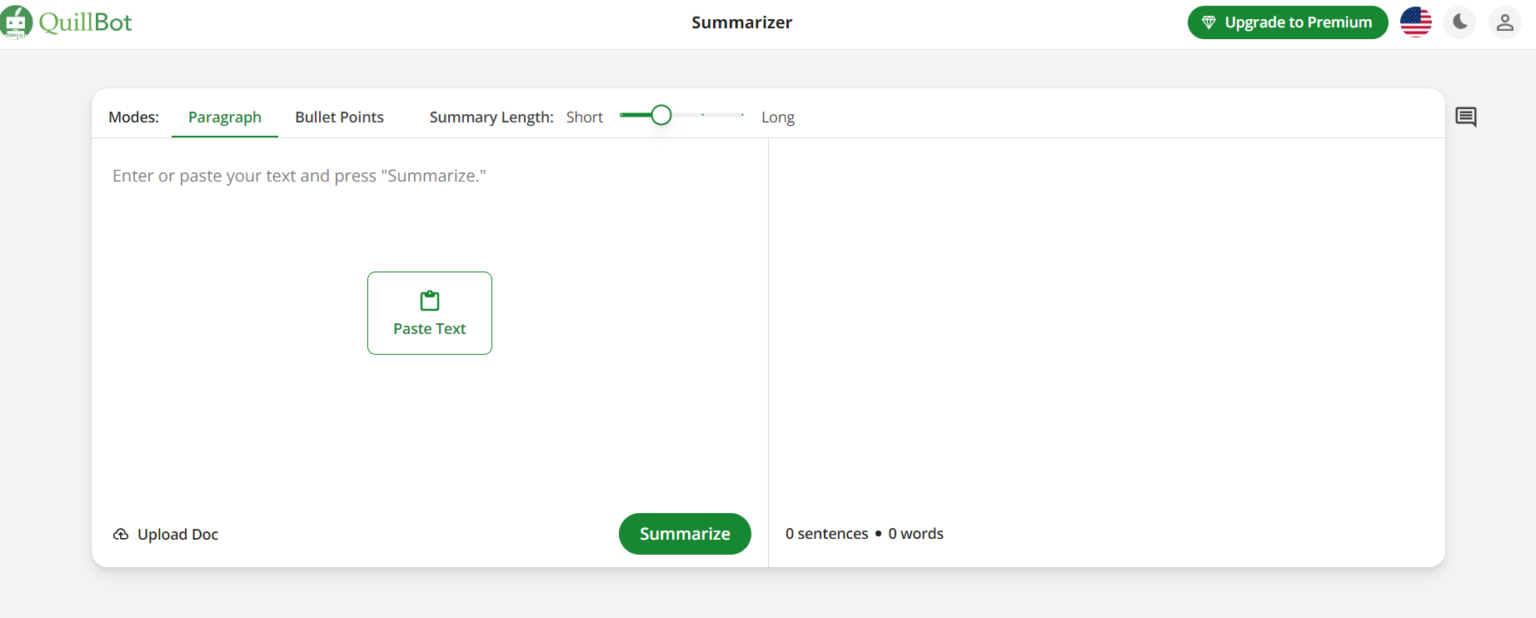This screenshot has width=1536, height=618.
Task: Click the Summarize button
Action: (684, 534)
